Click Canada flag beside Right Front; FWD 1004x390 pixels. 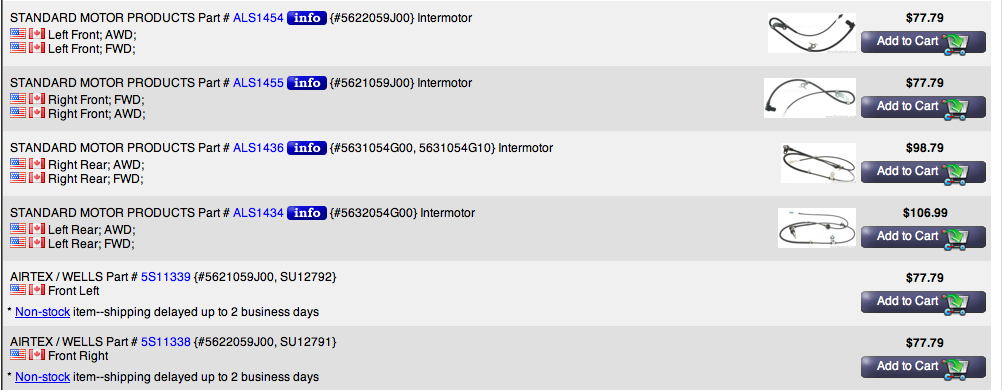tap(37, 99)
